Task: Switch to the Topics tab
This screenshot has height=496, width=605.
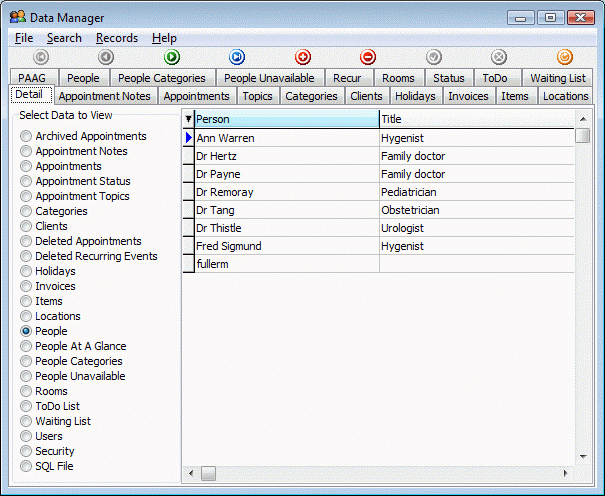Action: click(x=257, y=96)
